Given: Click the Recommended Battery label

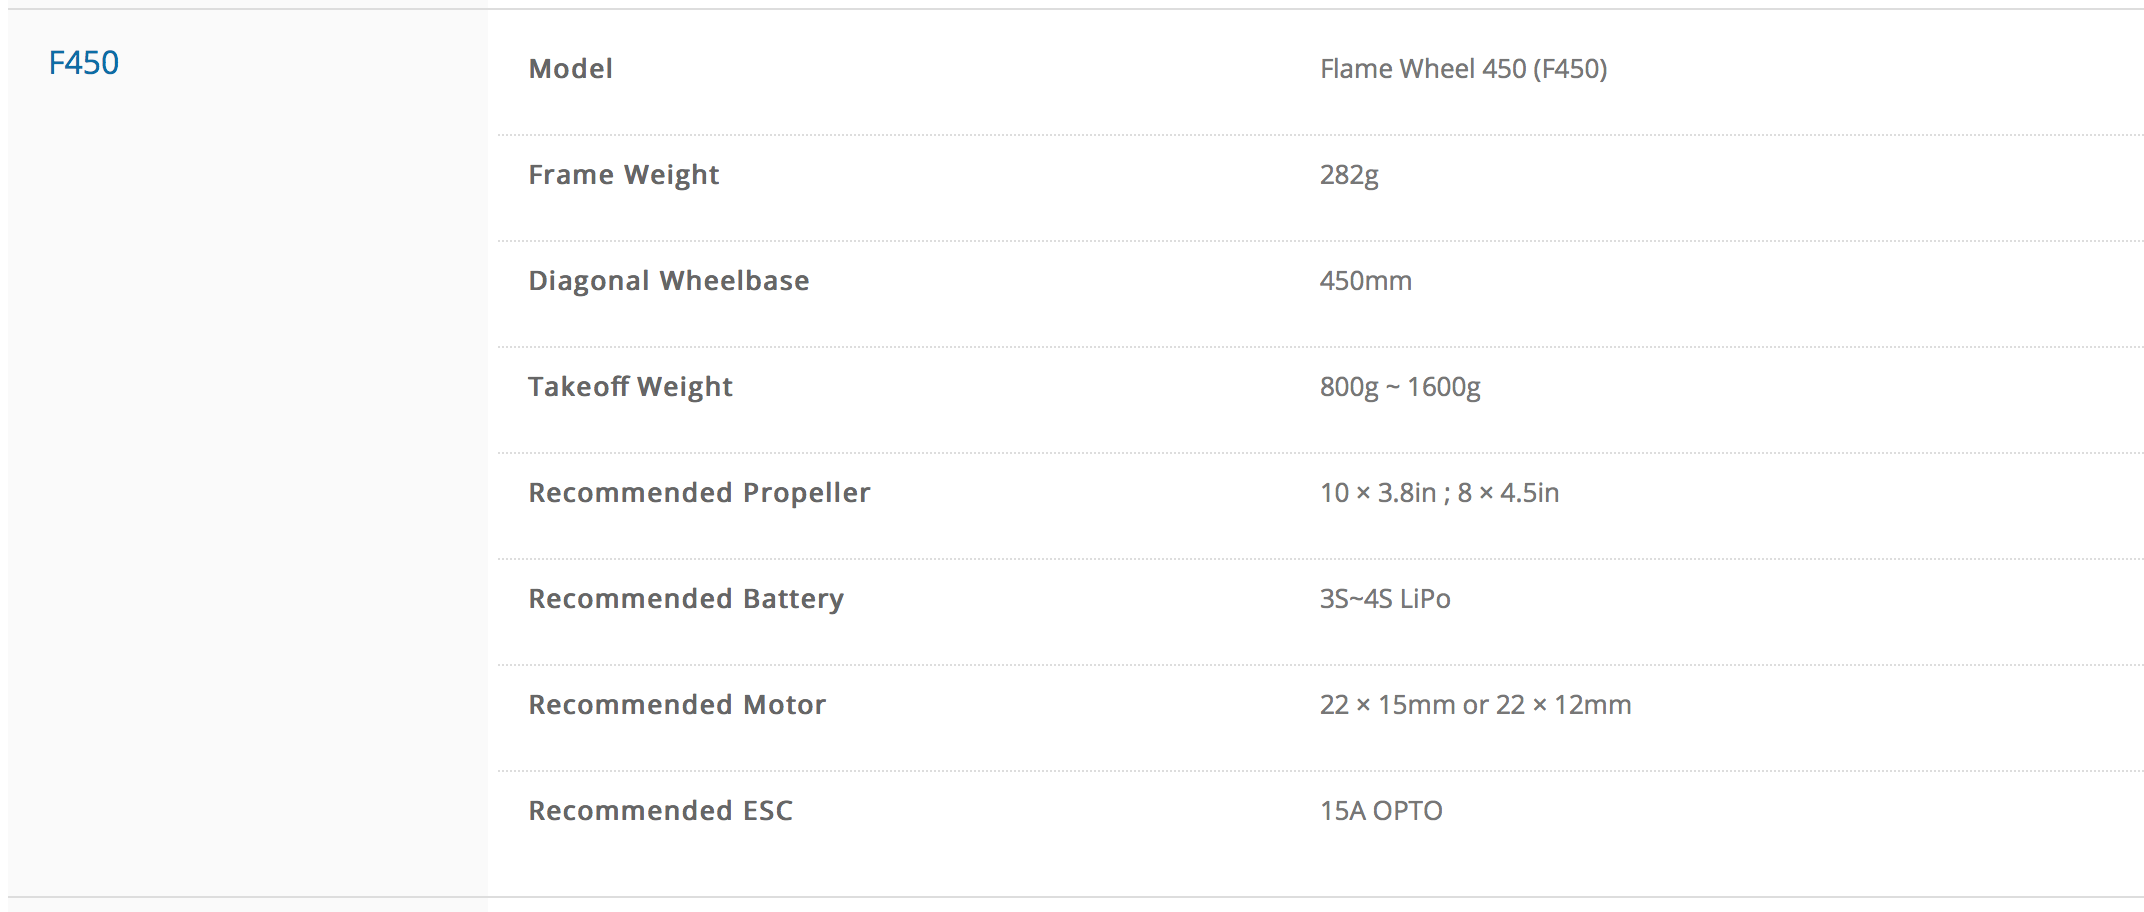Looking at the screenshot, I should click(686, 599).
